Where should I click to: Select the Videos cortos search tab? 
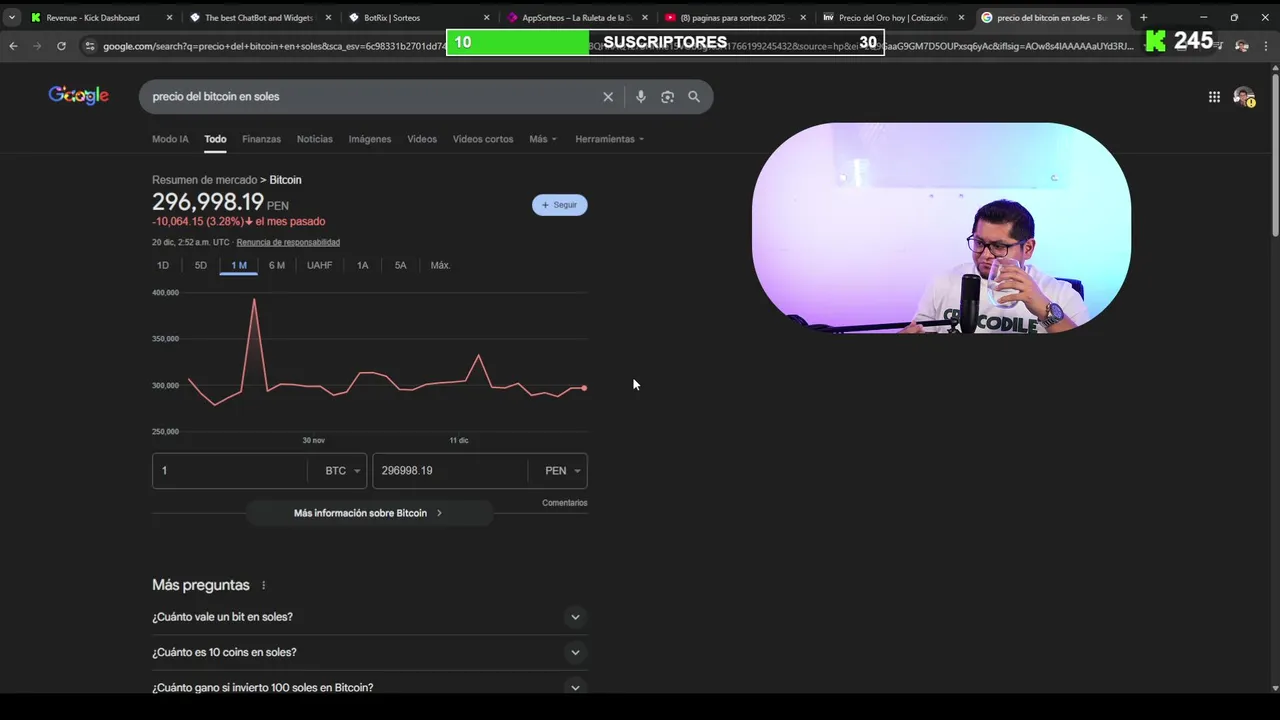pos(483,139)
